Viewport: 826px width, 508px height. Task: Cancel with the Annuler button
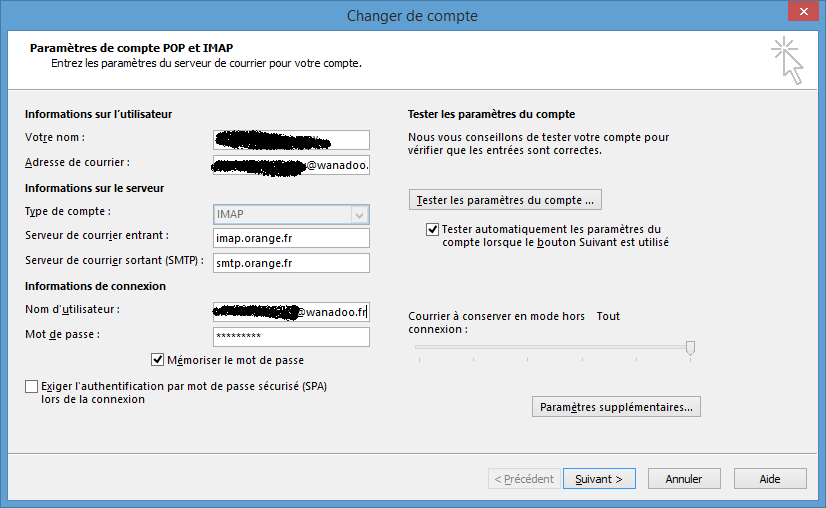684,479
